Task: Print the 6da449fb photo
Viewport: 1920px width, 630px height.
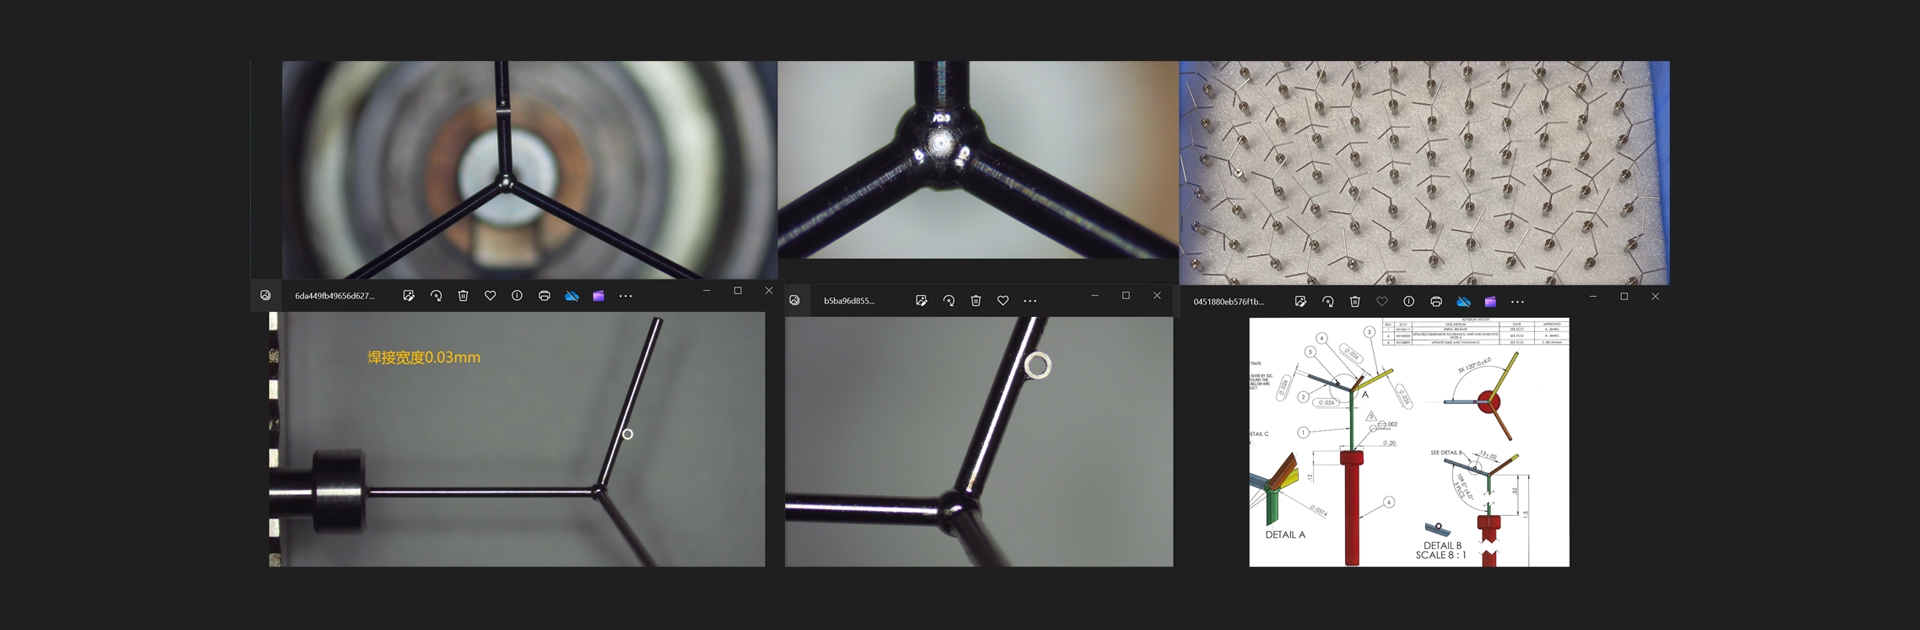Action: click(544, 296)
